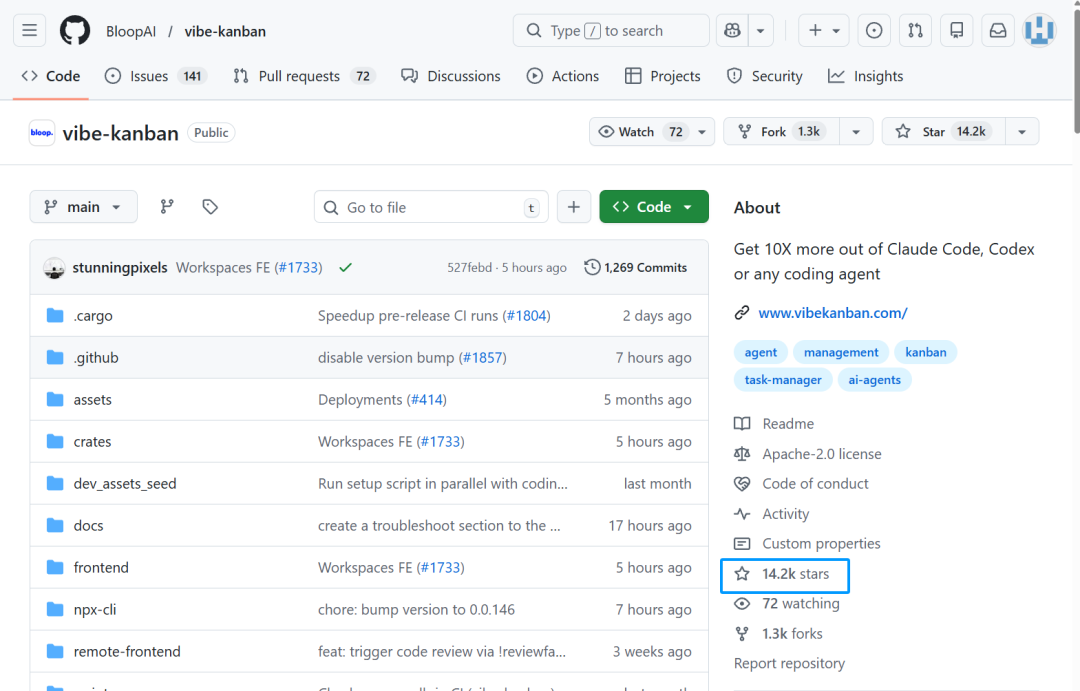1080x691 pixels.
Task: Click the GitHub logo icon
Action: coord(75,31)
